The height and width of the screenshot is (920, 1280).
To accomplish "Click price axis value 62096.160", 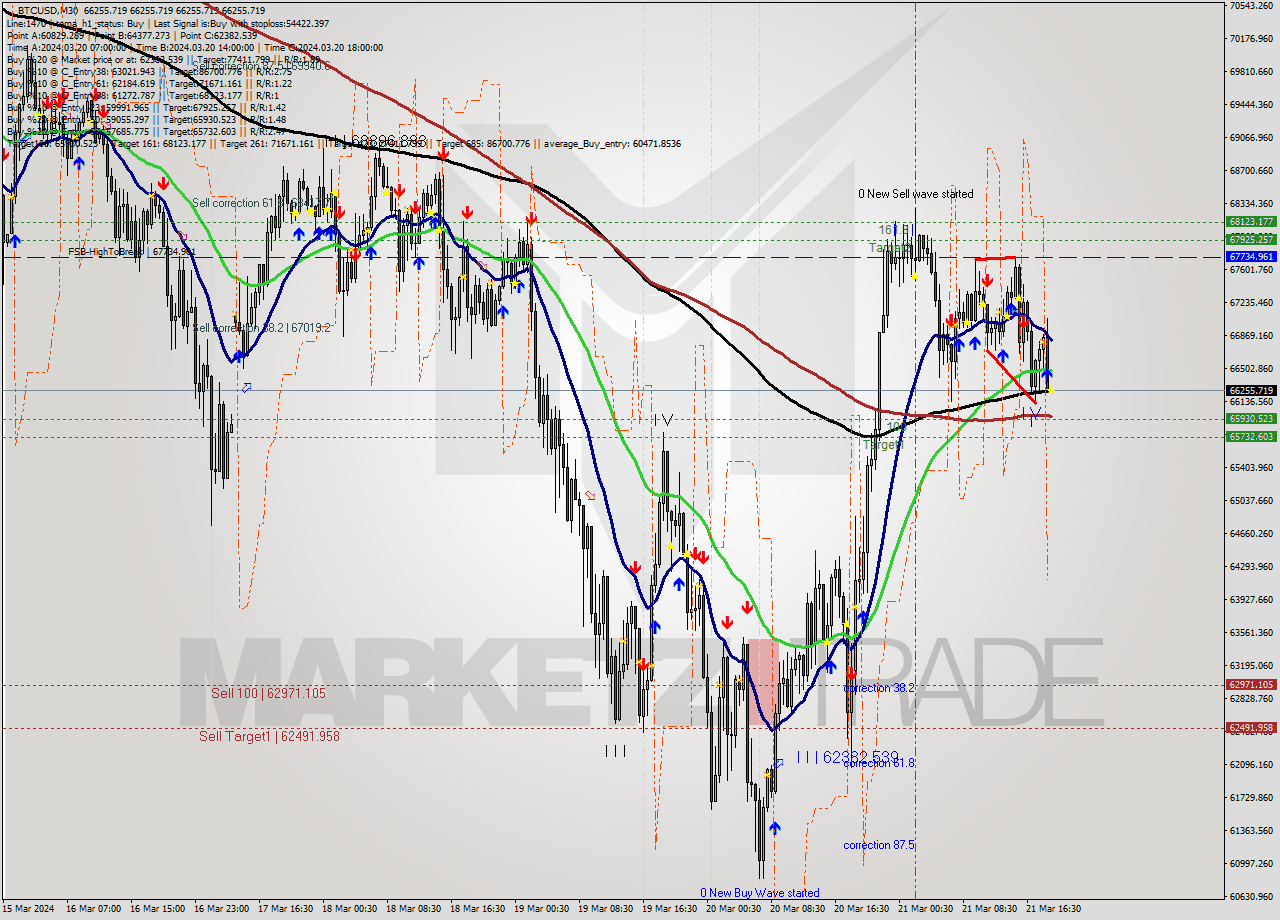I will pyautogui.click(x=1250, y=765).
